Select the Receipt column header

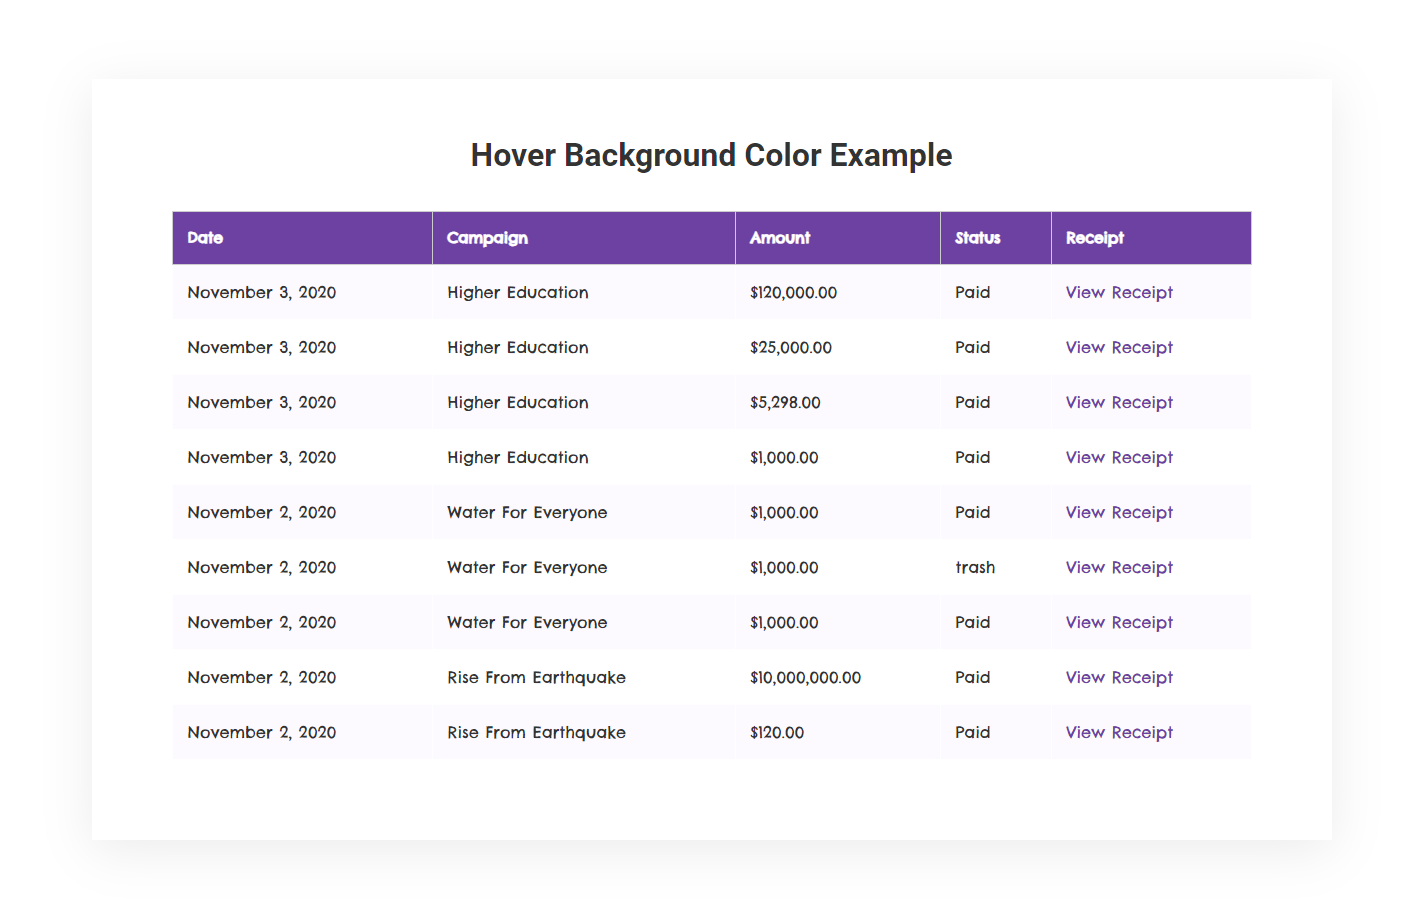(x=1094, y=238)
